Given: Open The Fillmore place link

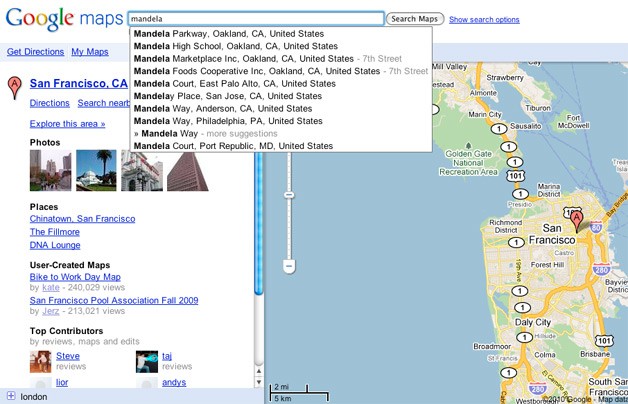Looking at the screenshot, I should 54,232.
